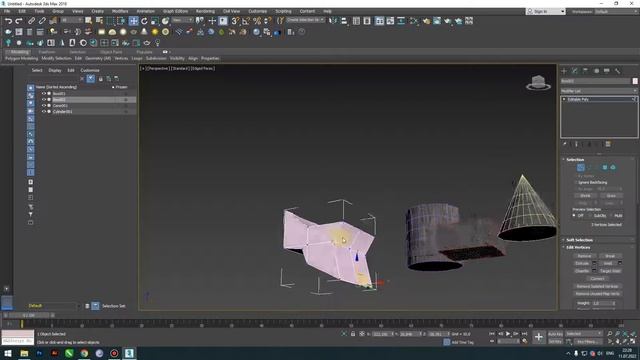Click the Play Animation button

508,334
